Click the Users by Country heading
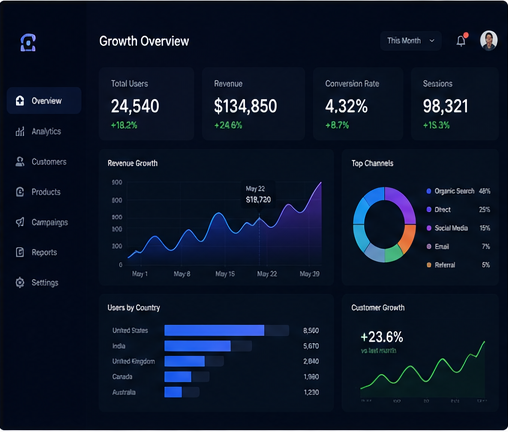 134,308
